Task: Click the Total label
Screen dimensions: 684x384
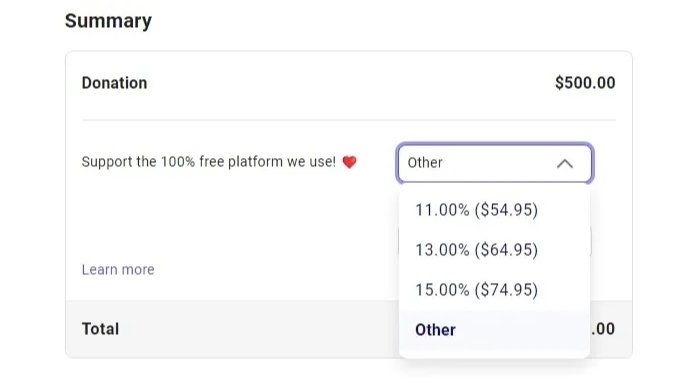Action: click(100, 329)
